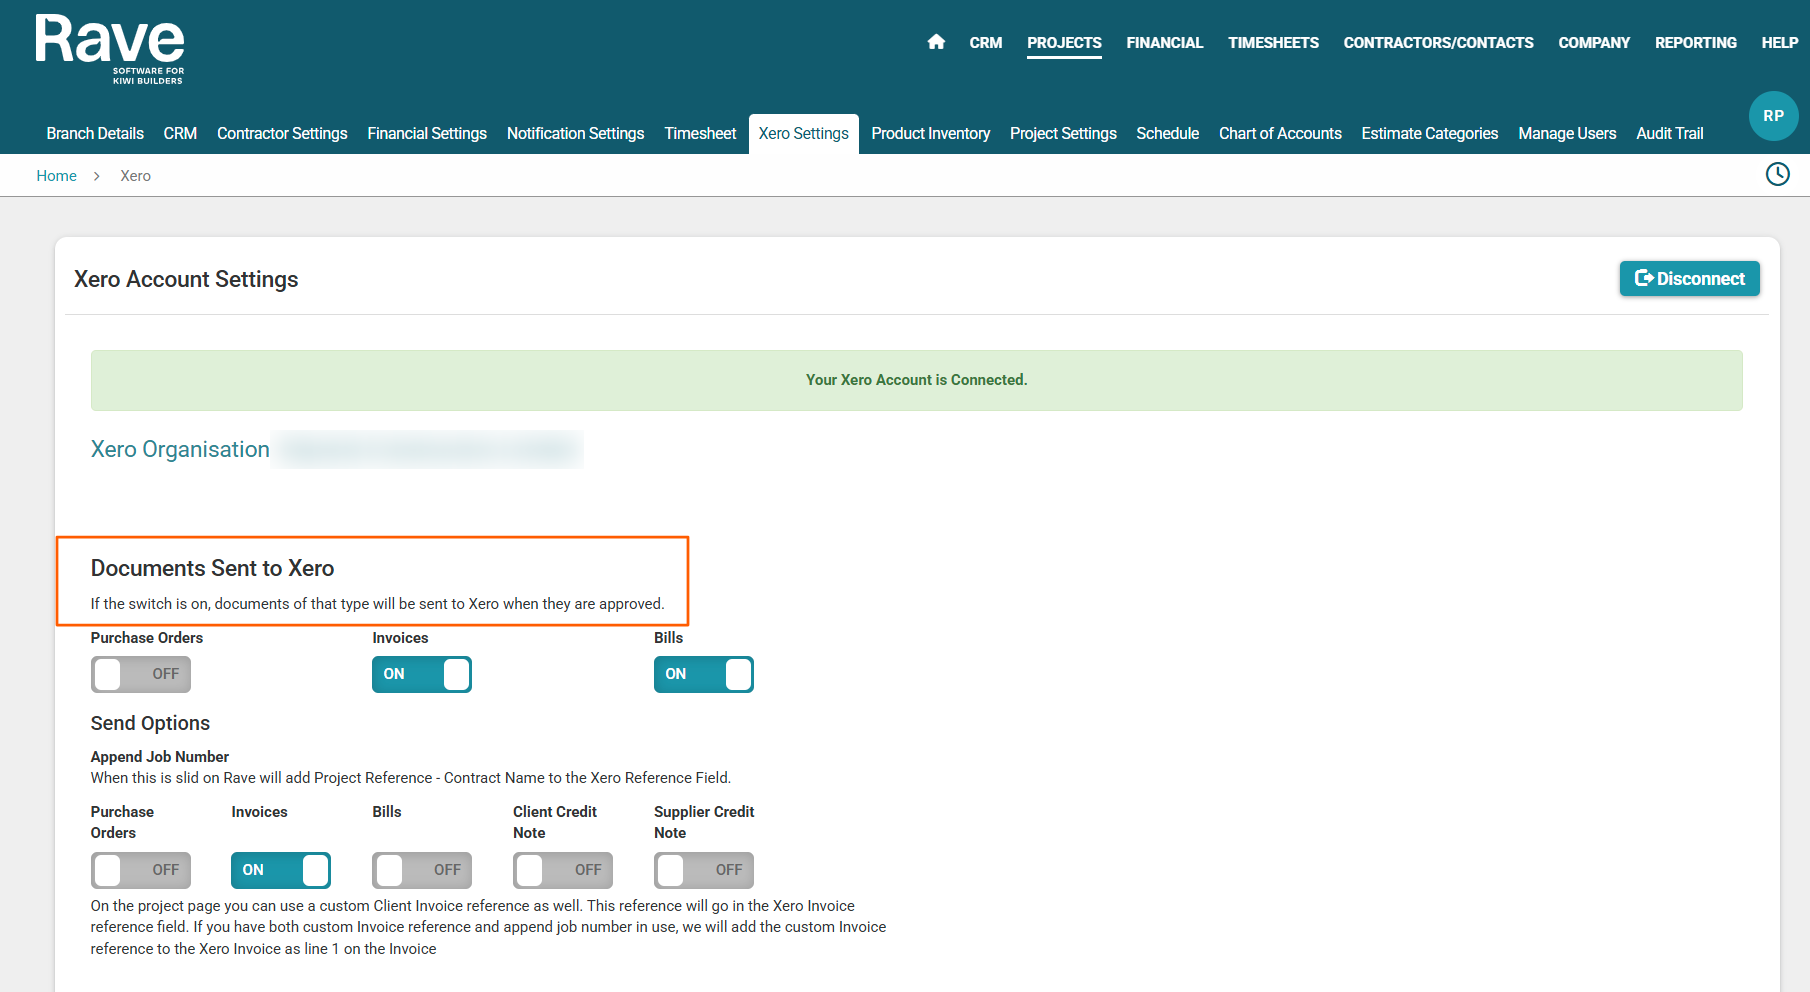Screen dimensions: 1810x992
Task: Toggle Append Job Number for Client Credit Note
Action: pyautogui.click(x=563, y=870)
